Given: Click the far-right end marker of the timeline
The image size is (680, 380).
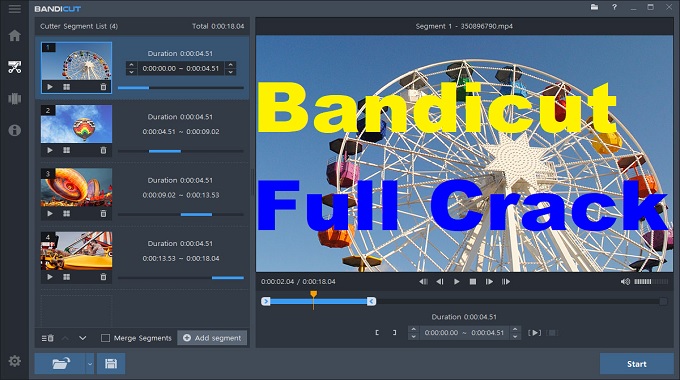Looking at the screenshot, I should tap(663, 301).
